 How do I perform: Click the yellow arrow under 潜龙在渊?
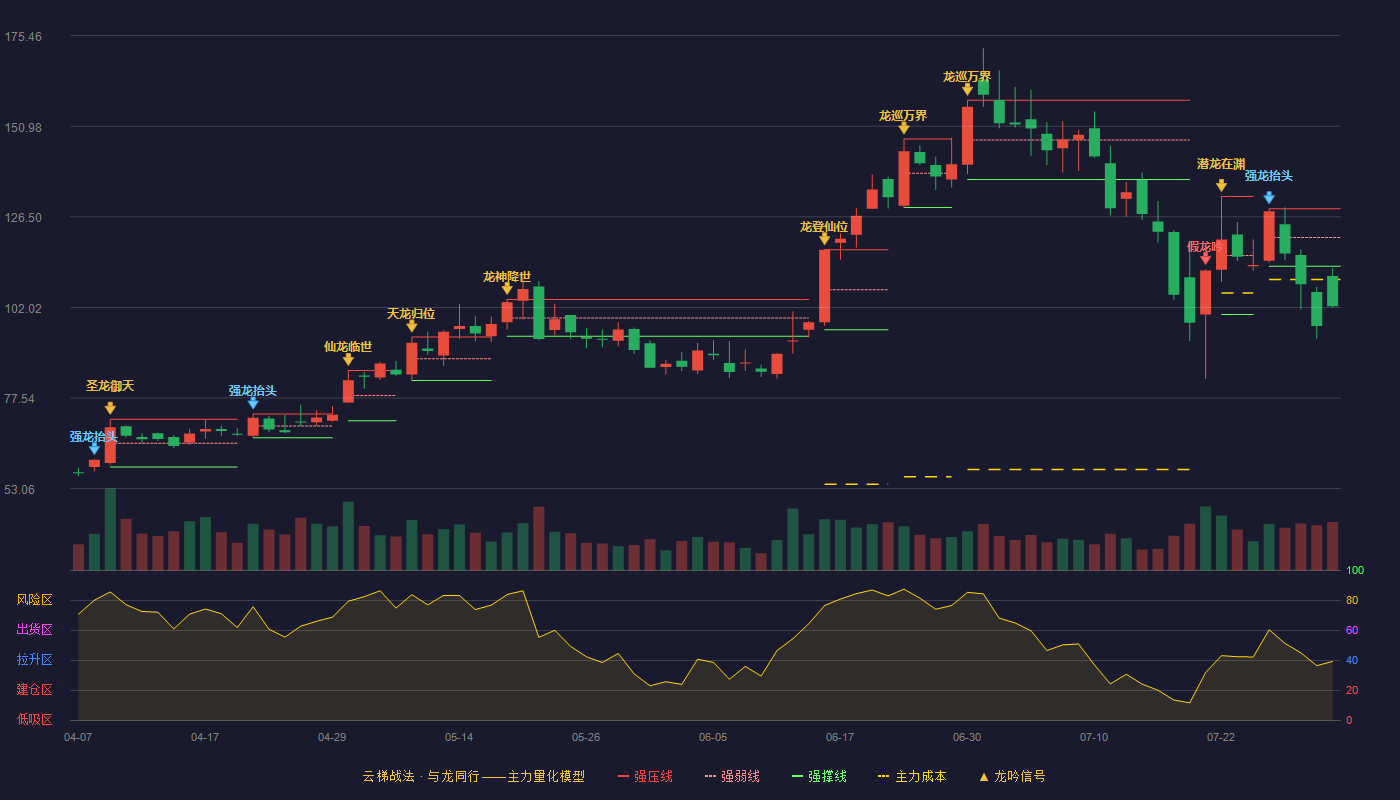click(1221, 186)
